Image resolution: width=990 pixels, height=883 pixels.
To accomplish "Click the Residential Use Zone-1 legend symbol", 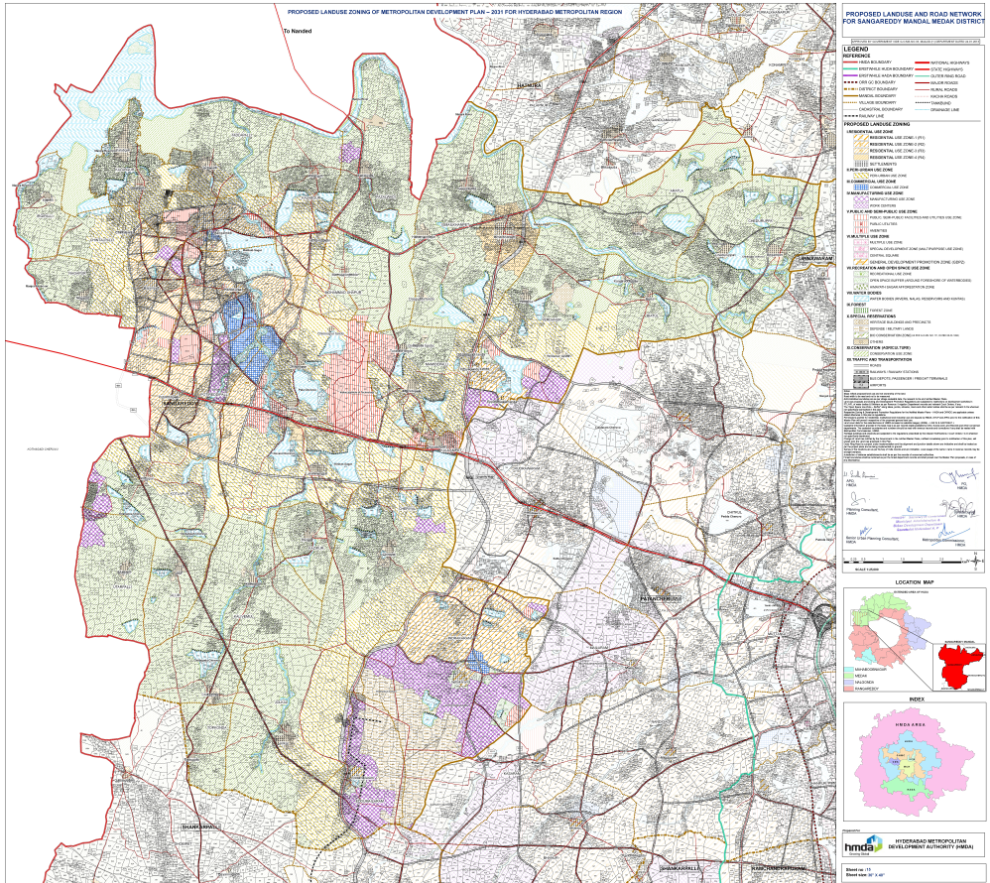I will (859, 138).
